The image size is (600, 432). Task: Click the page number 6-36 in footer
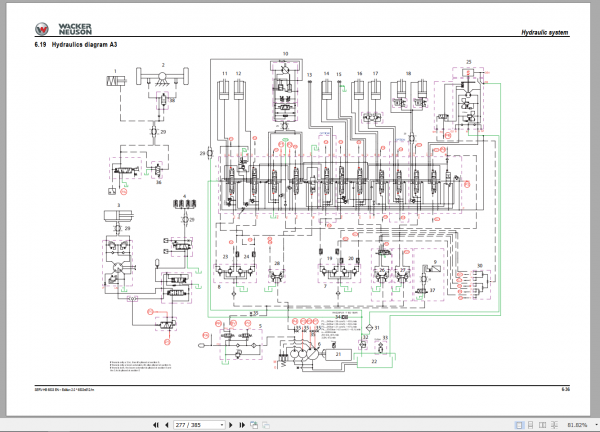point(566,389)
